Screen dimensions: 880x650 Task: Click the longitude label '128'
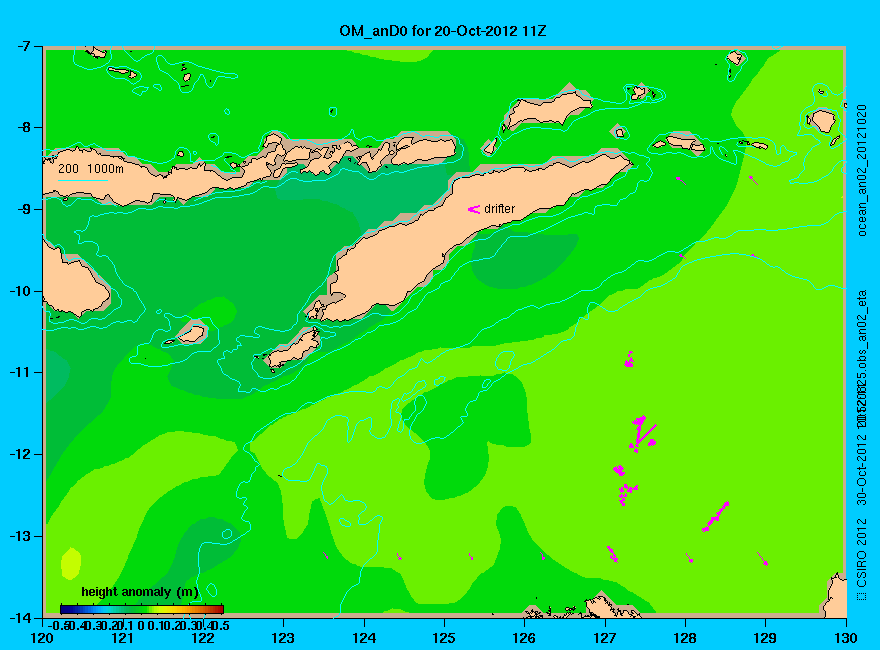tap(685, 638)
